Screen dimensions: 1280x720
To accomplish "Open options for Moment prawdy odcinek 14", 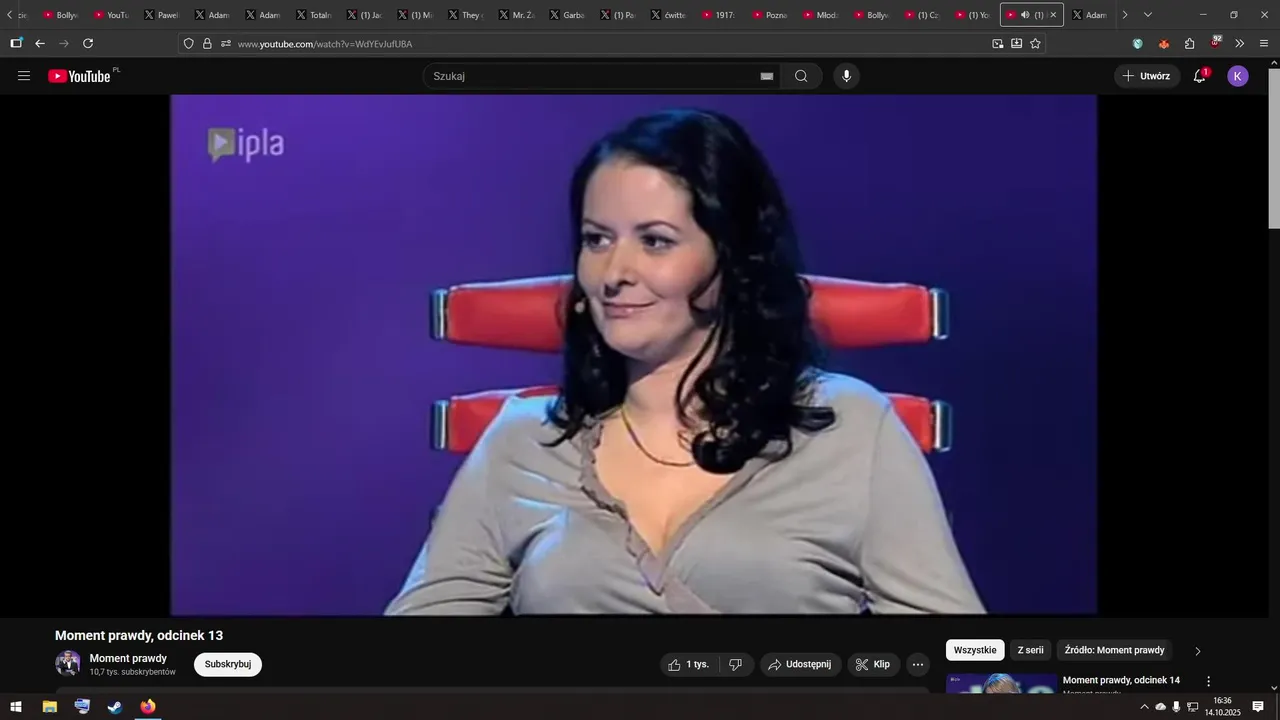I will 1208,681.
